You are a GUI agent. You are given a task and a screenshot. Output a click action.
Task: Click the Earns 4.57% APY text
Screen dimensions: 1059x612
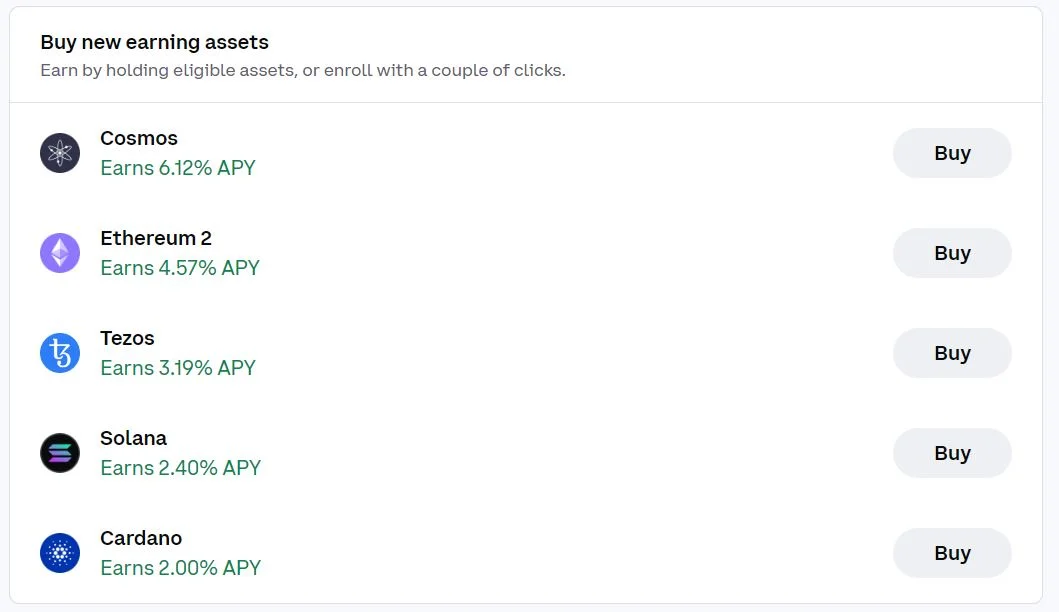pos(180,268)
